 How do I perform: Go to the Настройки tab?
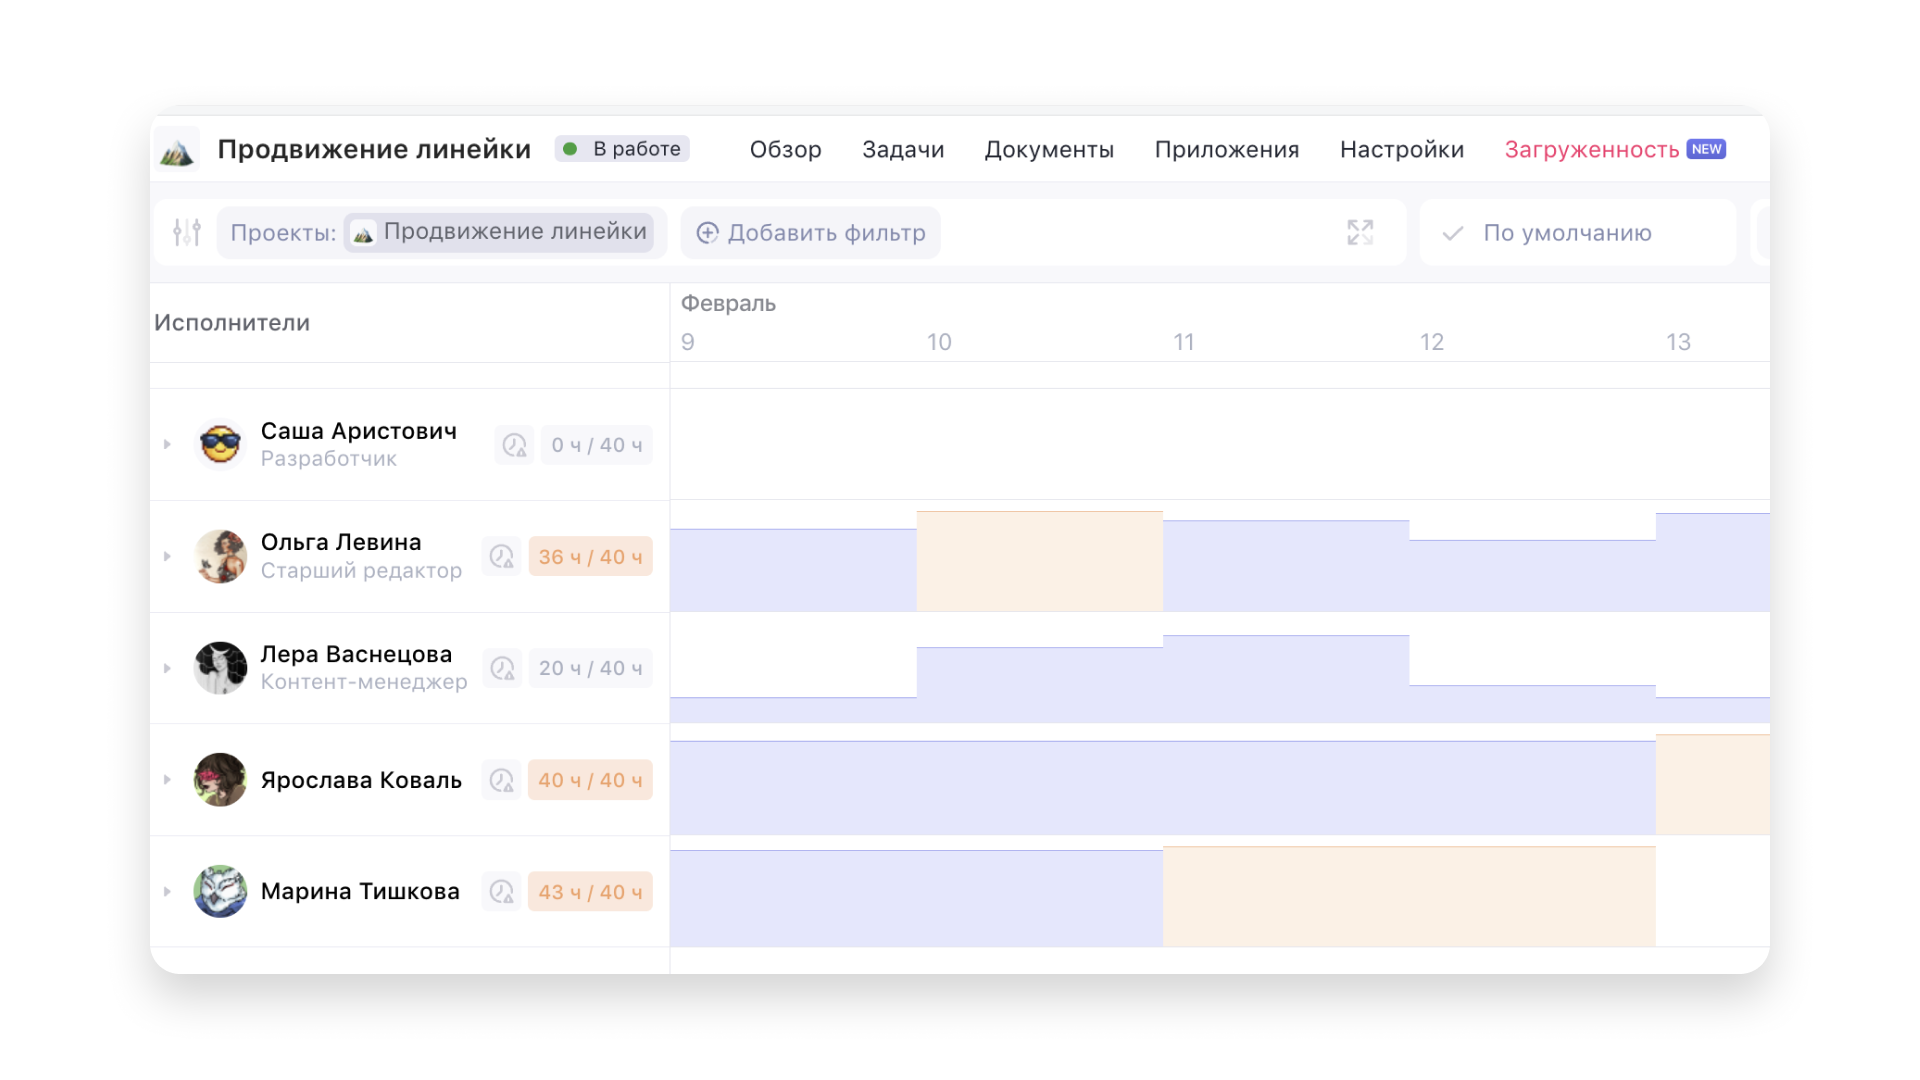[1401, 150]
